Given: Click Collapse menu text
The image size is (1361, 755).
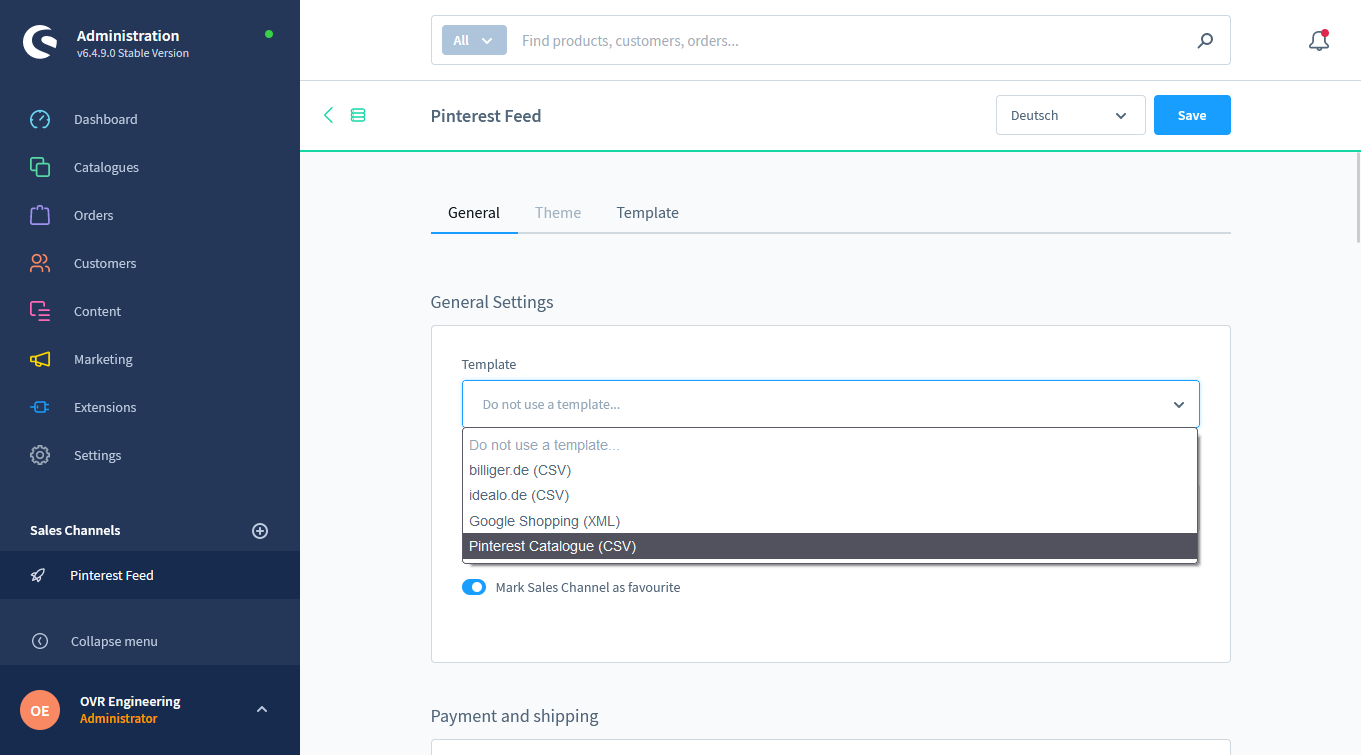Looking at the screenshot, I should pyautogui.click(x=114, y=641).
